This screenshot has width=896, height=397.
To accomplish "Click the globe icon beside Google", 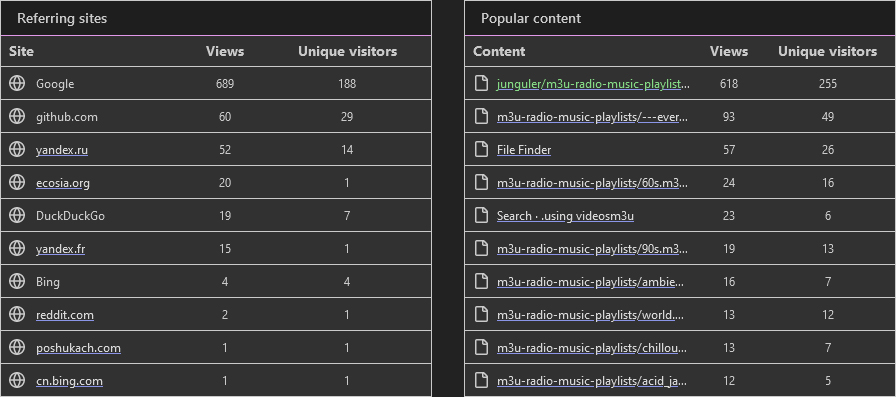I will pyautogui.click(x=17, y=83).
